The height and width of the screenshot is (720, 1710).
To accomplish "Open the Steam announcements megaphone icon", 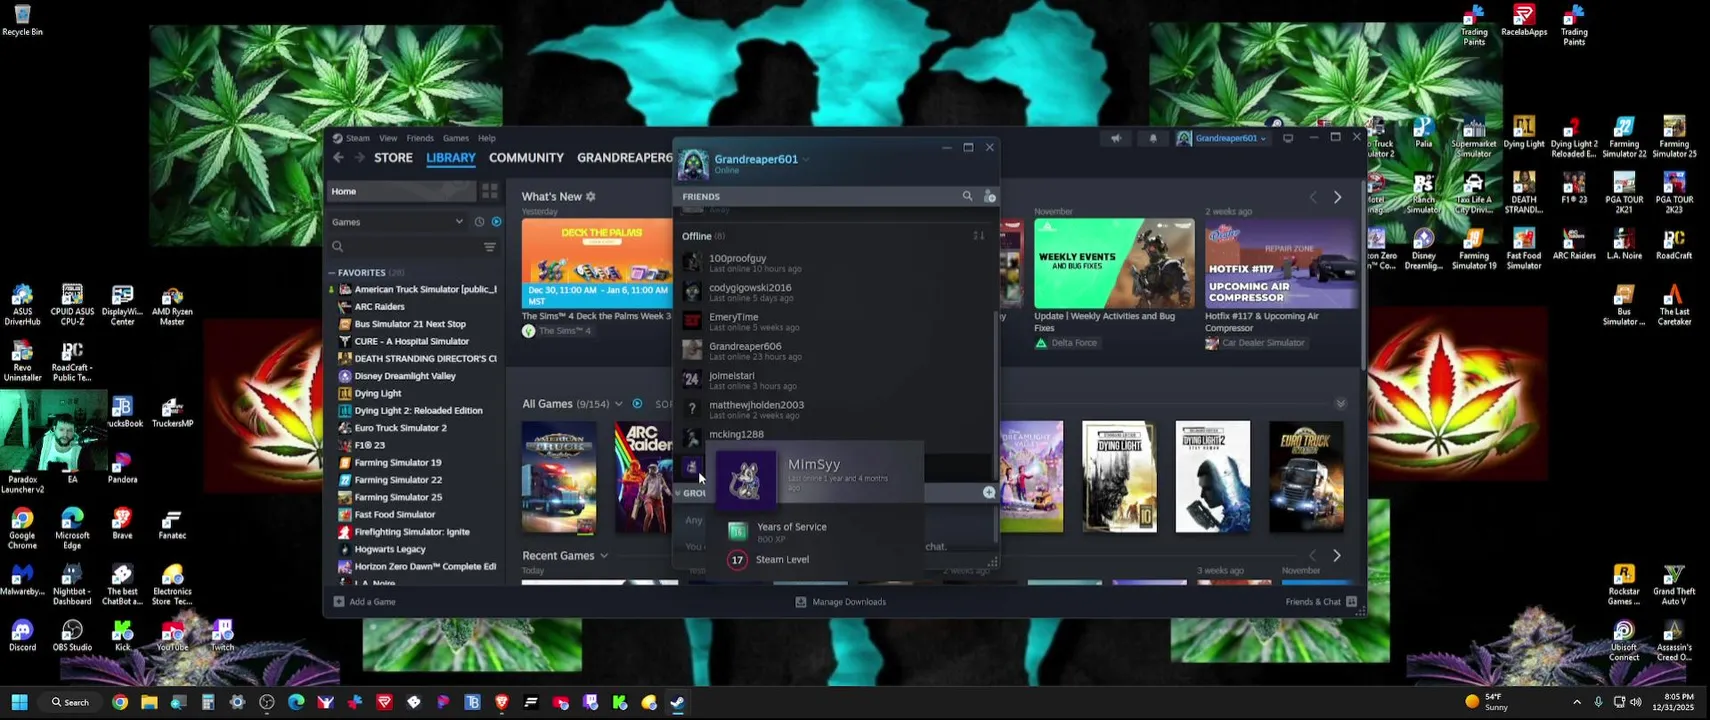I will [1116, 138].
